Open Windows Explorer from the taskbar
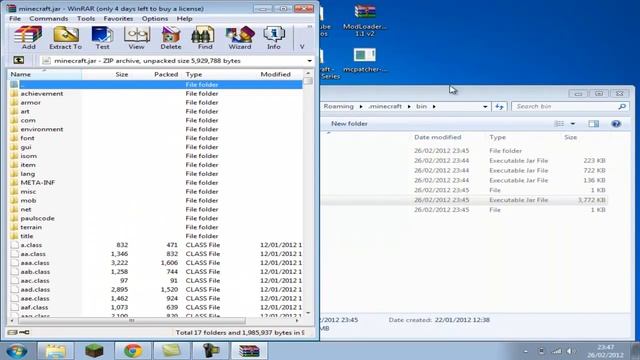 pos(56,351)
